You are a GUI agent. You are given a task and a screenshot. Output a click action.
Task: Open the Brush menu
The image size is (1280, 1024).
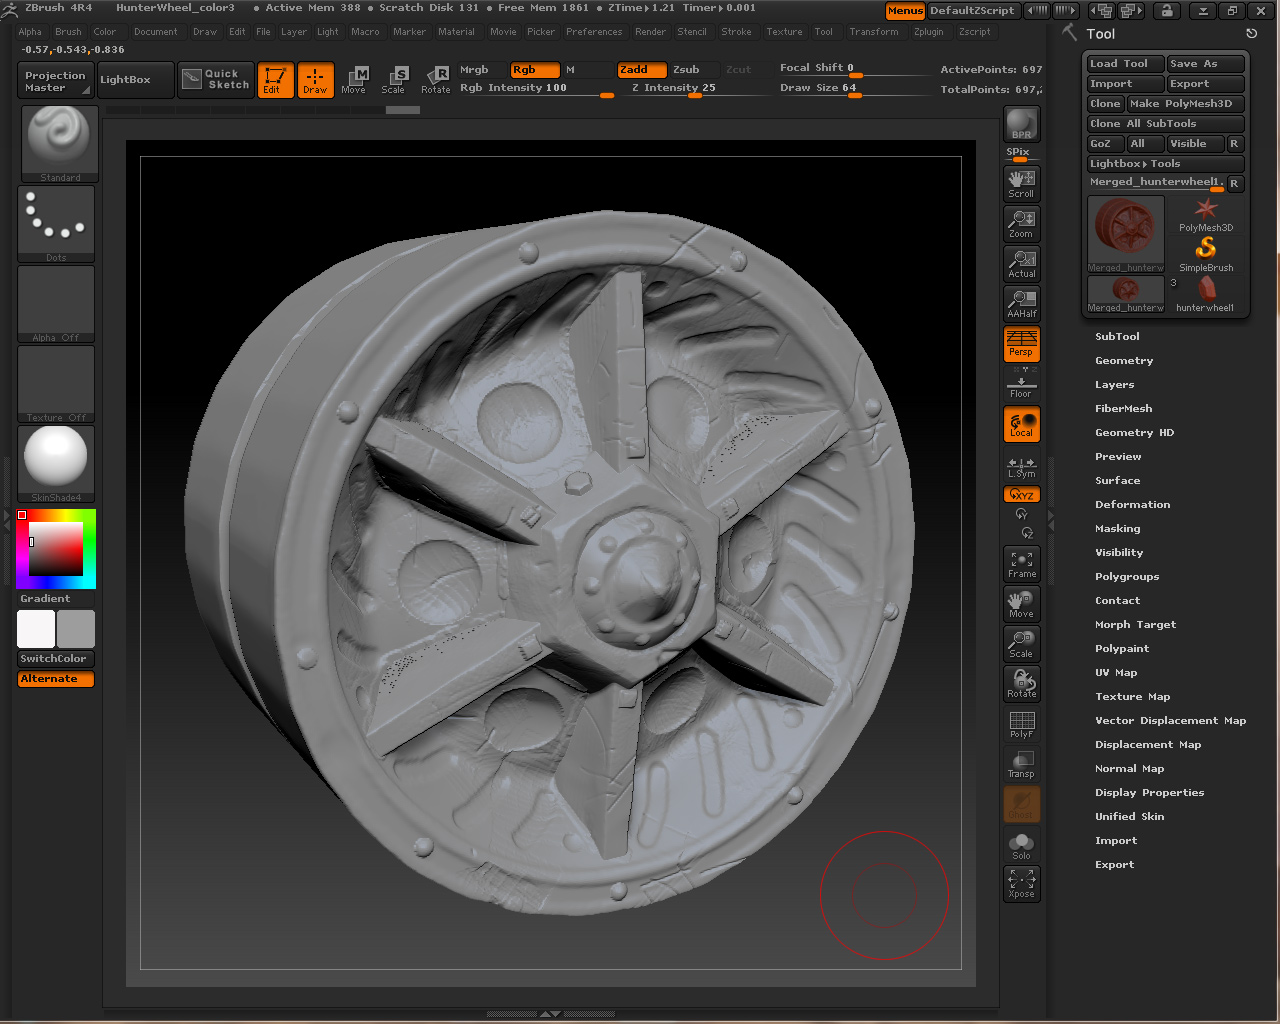tap(68, 32)
